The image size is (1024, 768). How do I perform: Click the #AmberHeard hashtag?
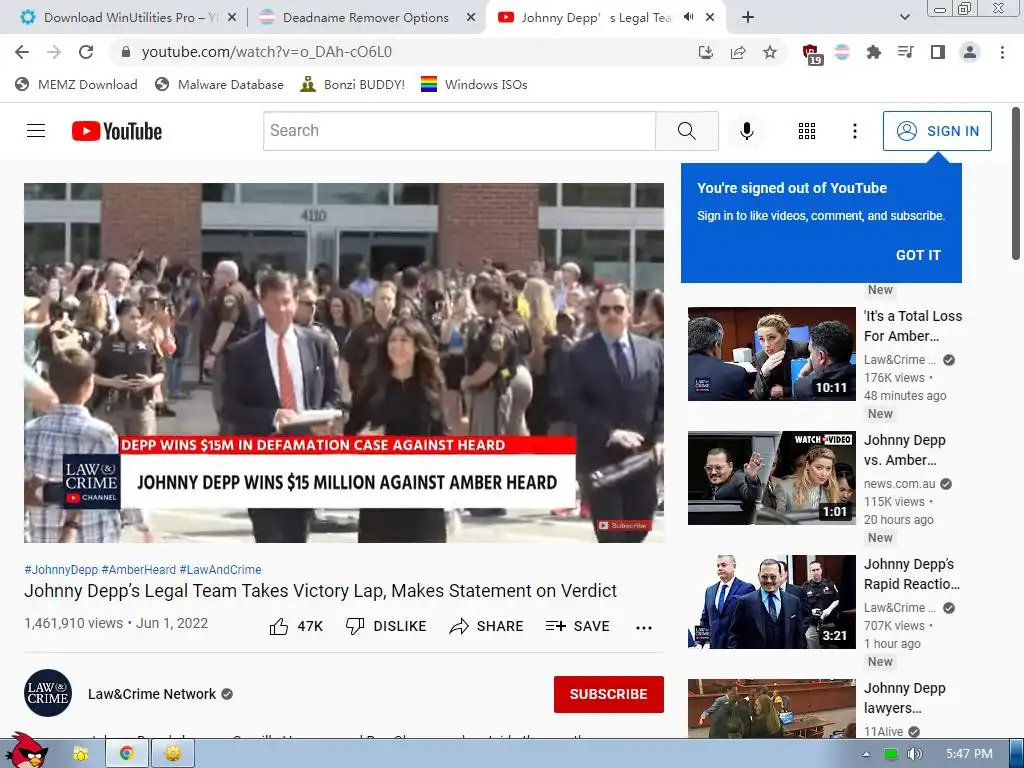tap(138, 569)
